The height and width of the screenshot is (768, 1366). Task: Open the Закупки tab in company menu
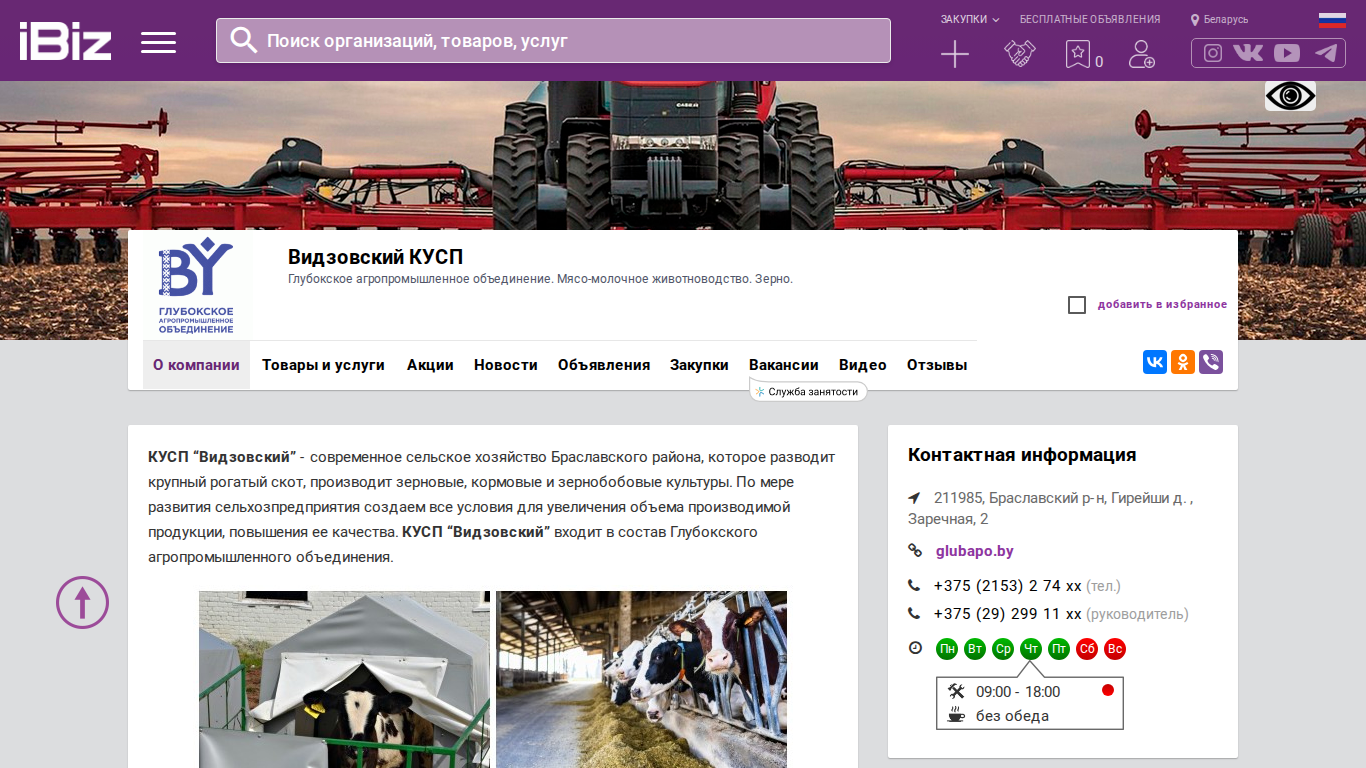[x=699, y=365]
